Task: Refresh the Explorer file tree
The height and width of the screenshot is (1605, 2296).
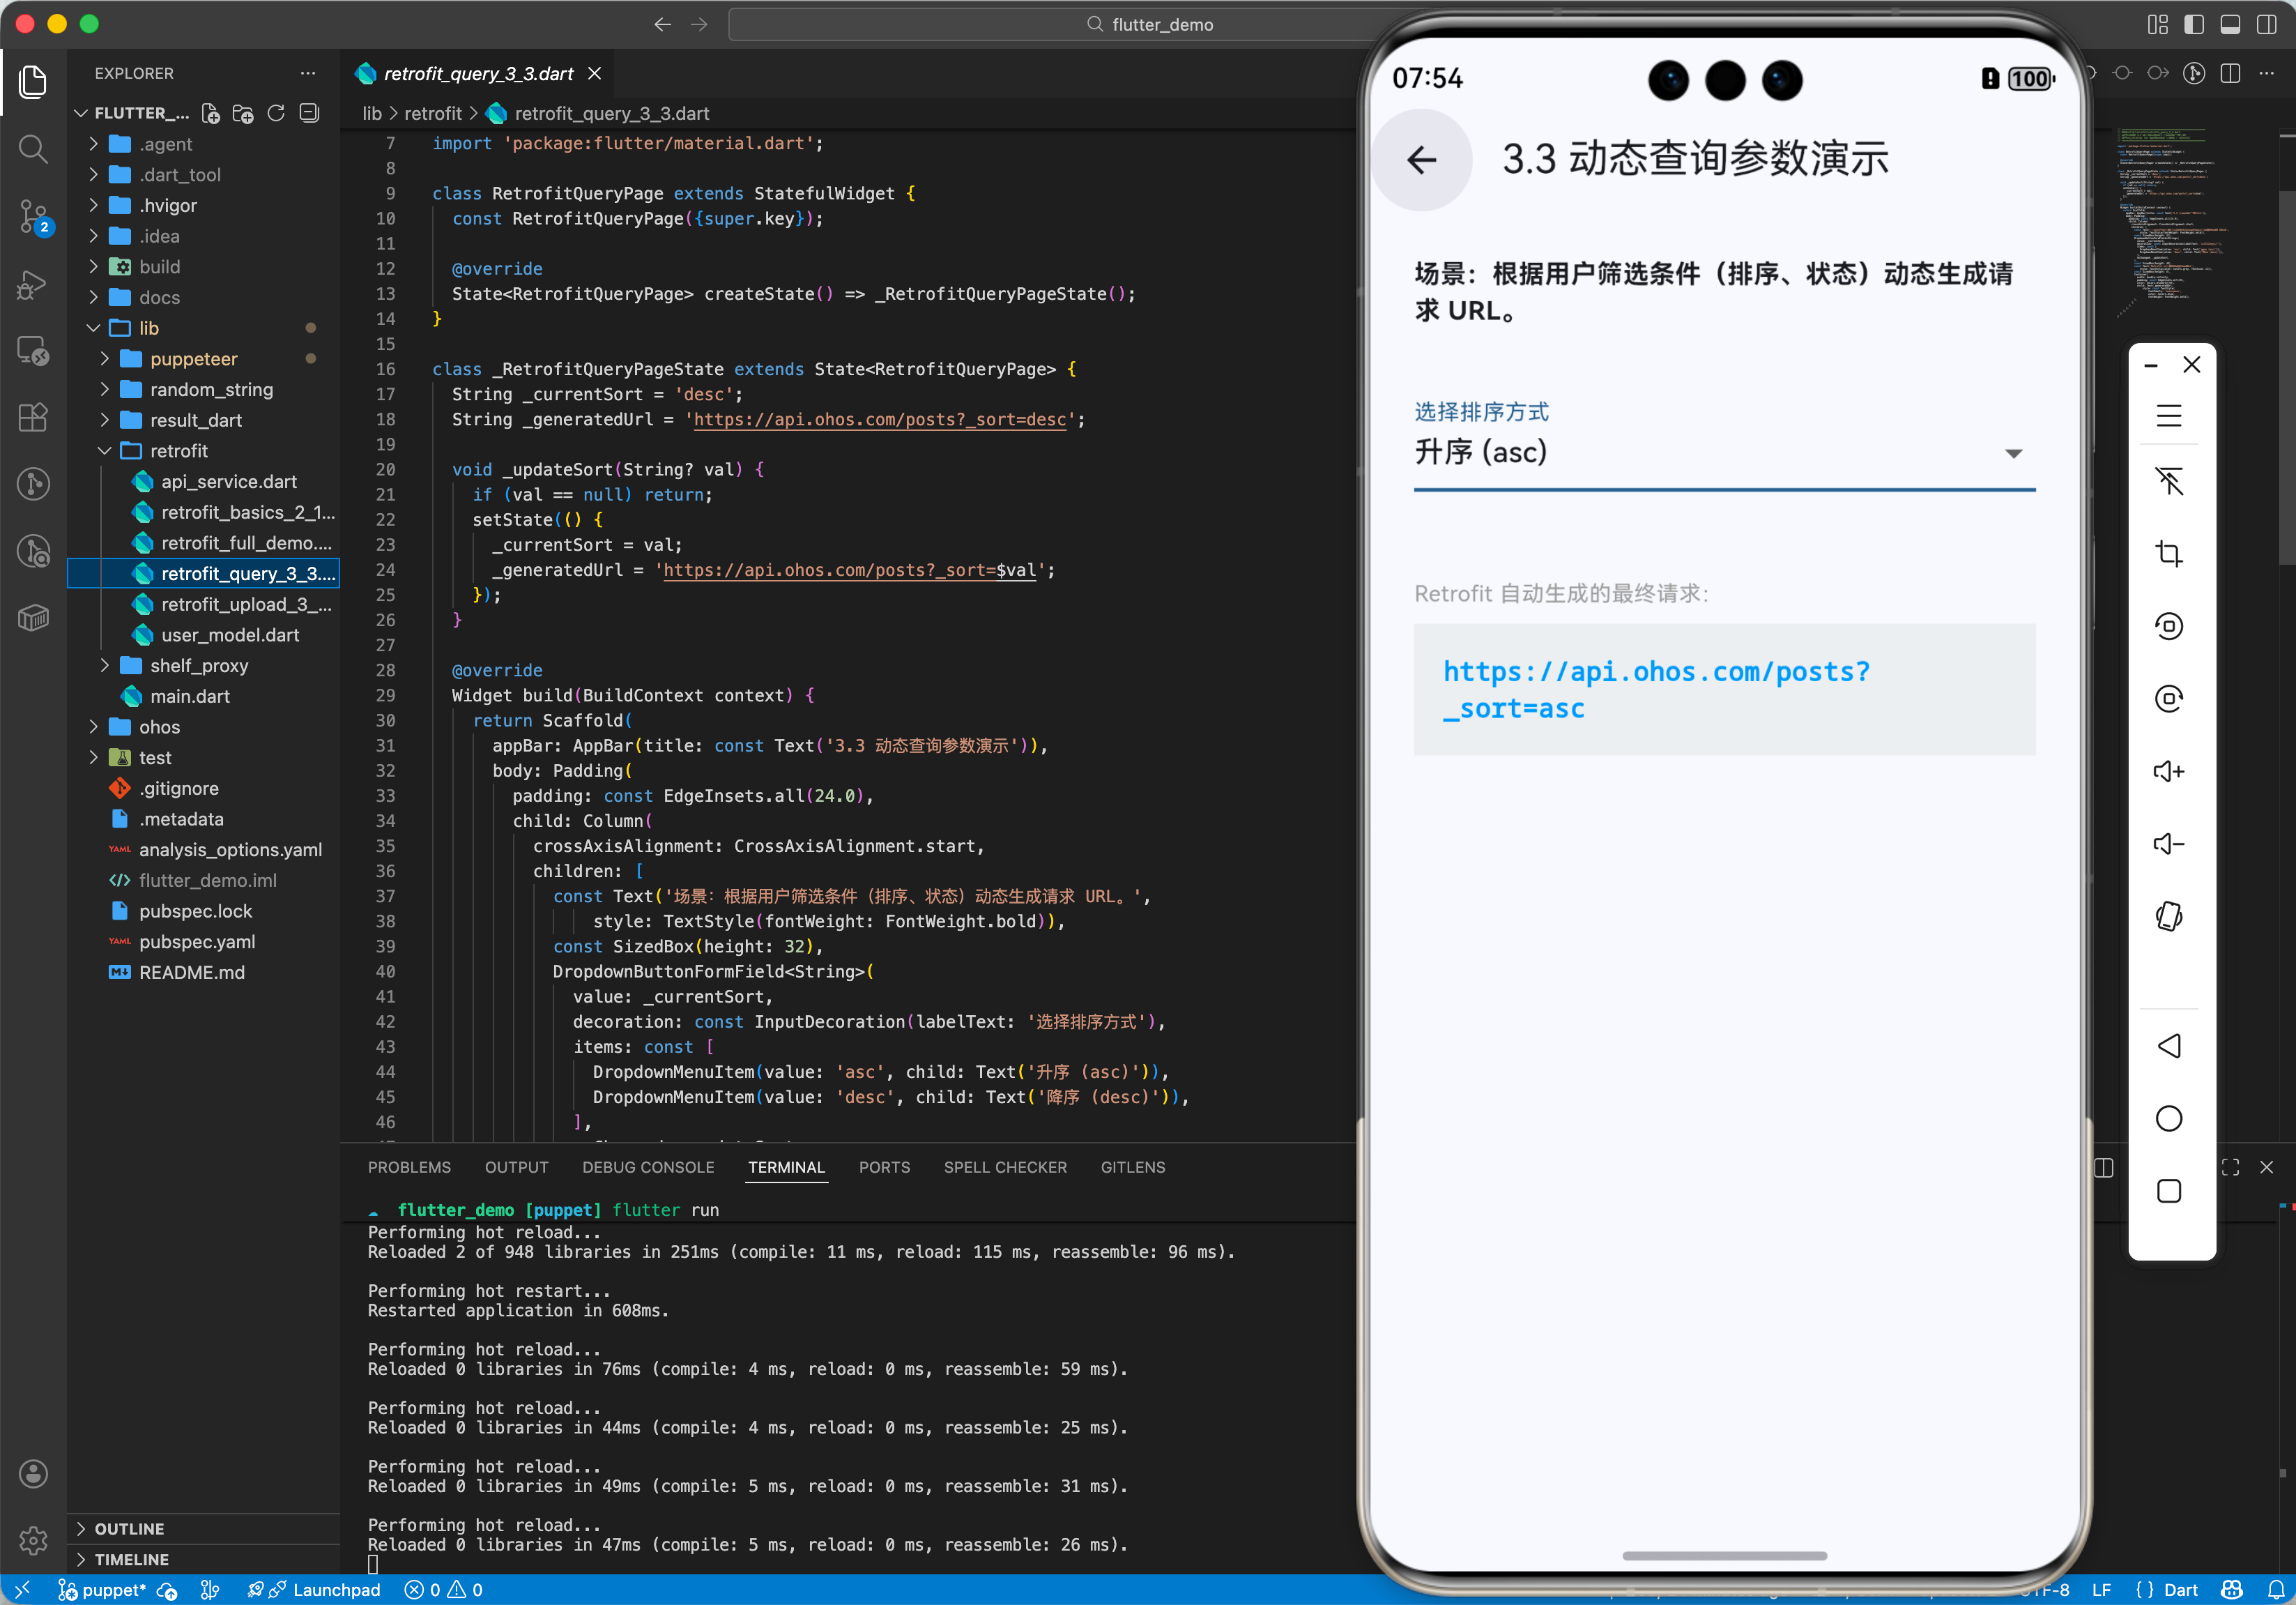Action: click(x=276, y=113)
